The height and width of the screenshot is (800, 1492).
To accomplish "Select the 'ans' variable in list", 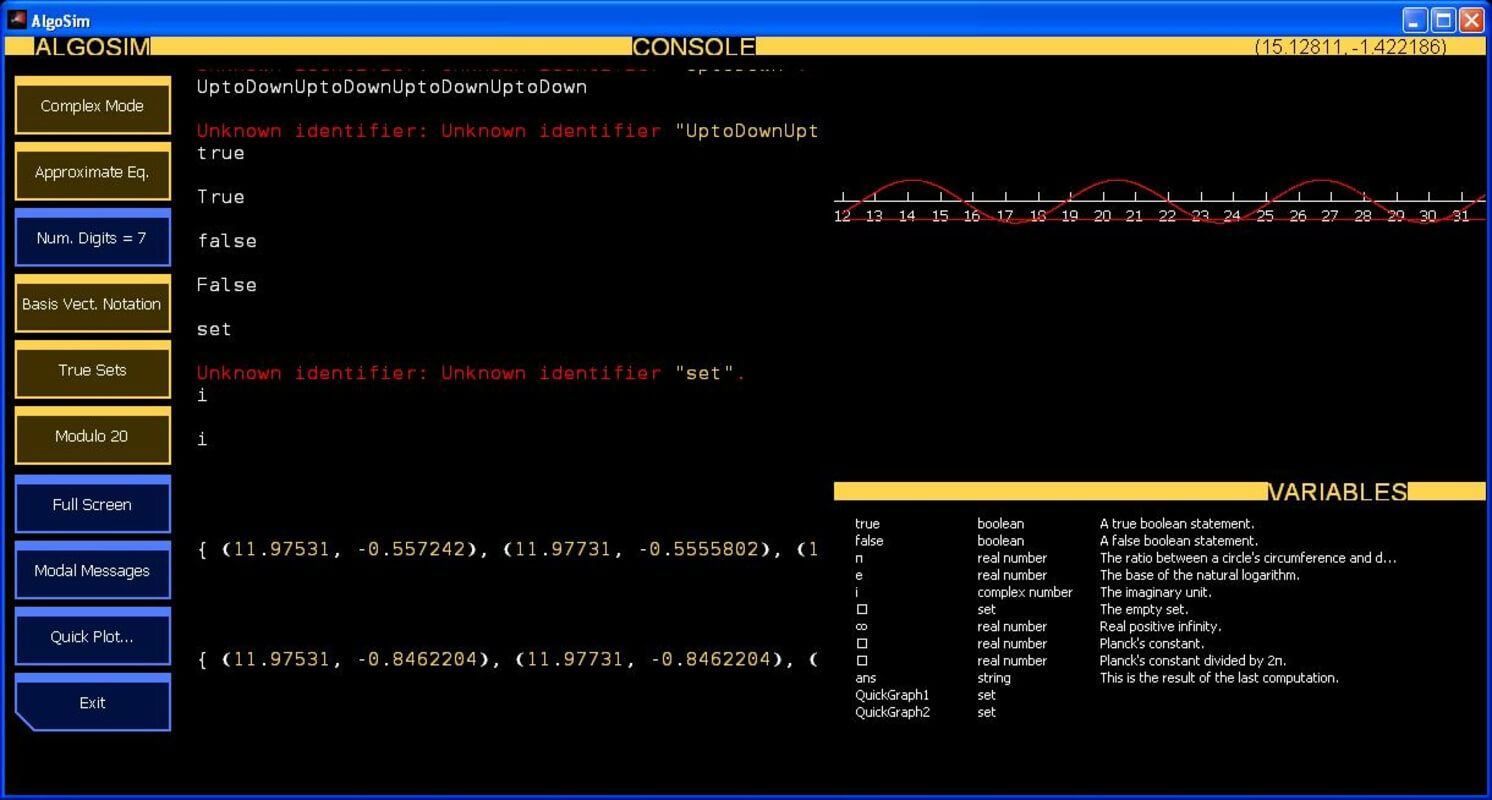I will 866,678.
